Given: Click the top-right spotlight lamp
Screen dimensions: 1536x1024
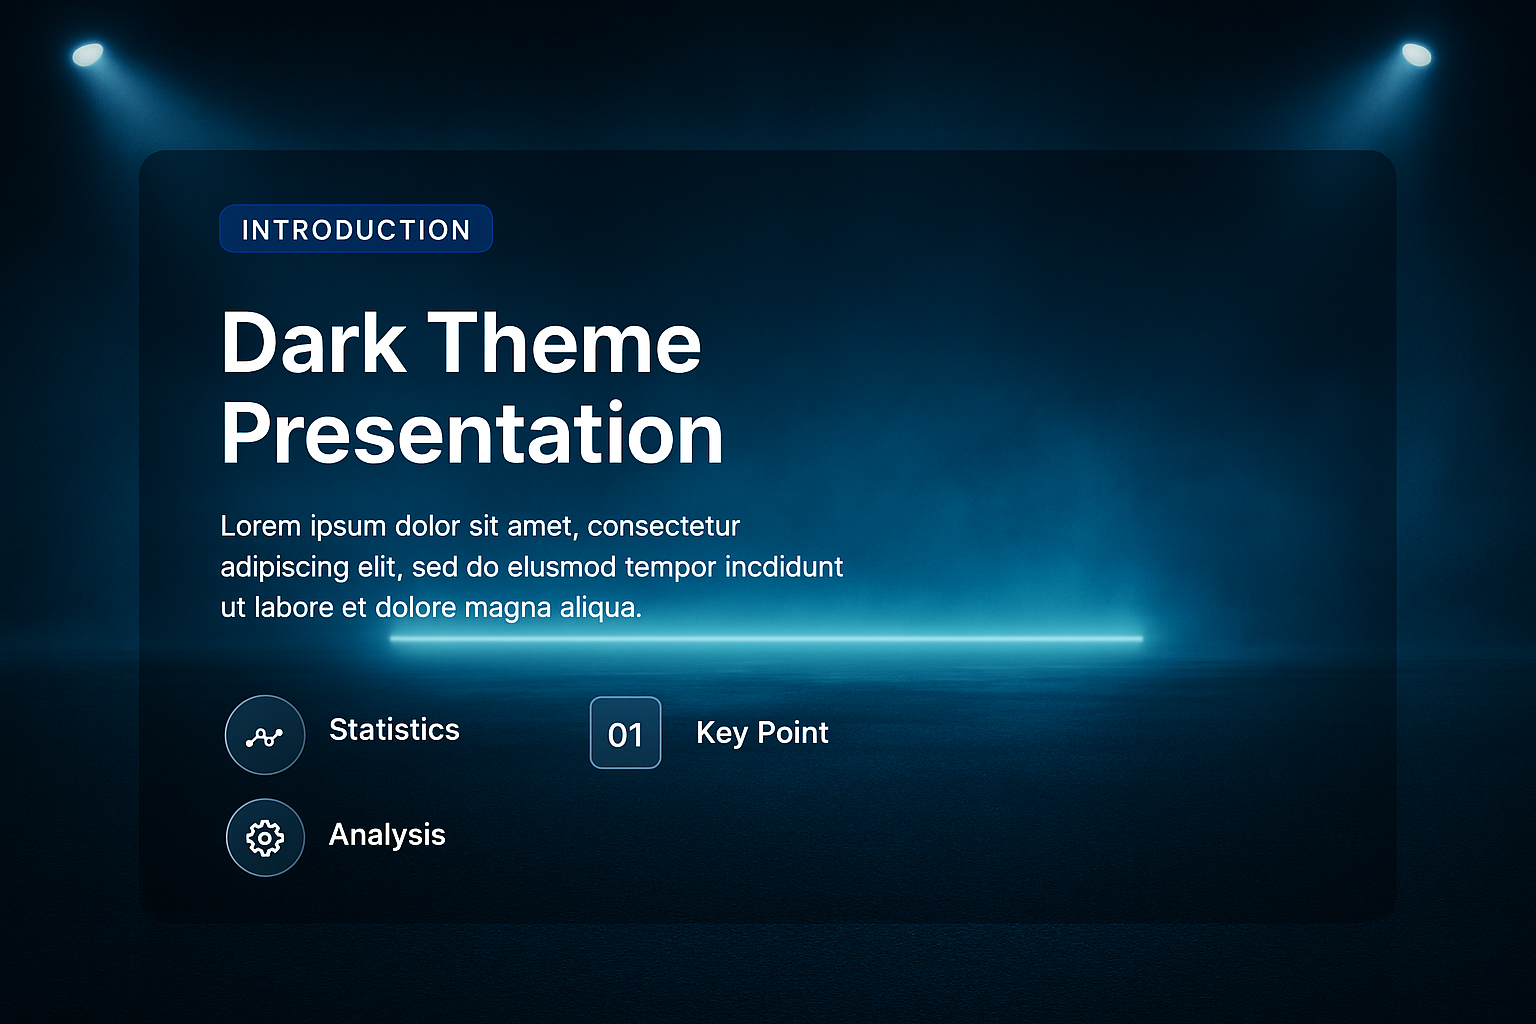Looking at the screenshot, I should click(x=1416, y=54).
